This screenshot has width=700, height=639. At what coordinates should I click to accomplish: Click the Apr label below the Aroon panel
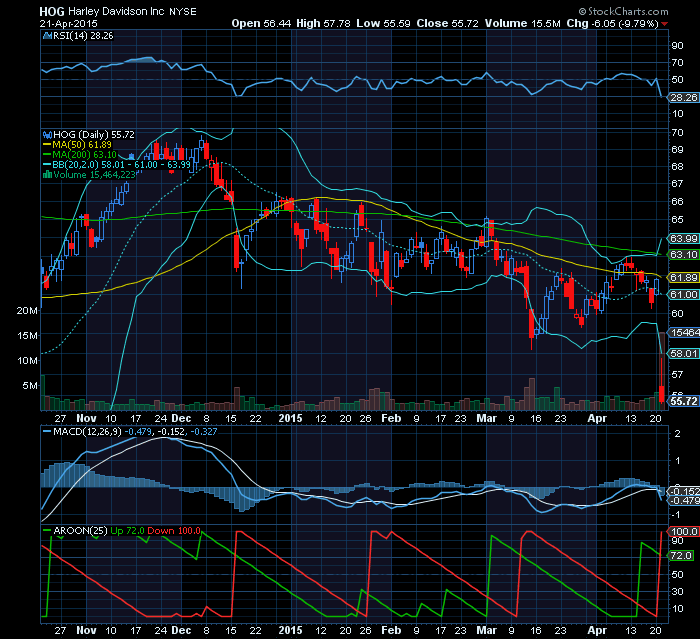pos(597,631)
